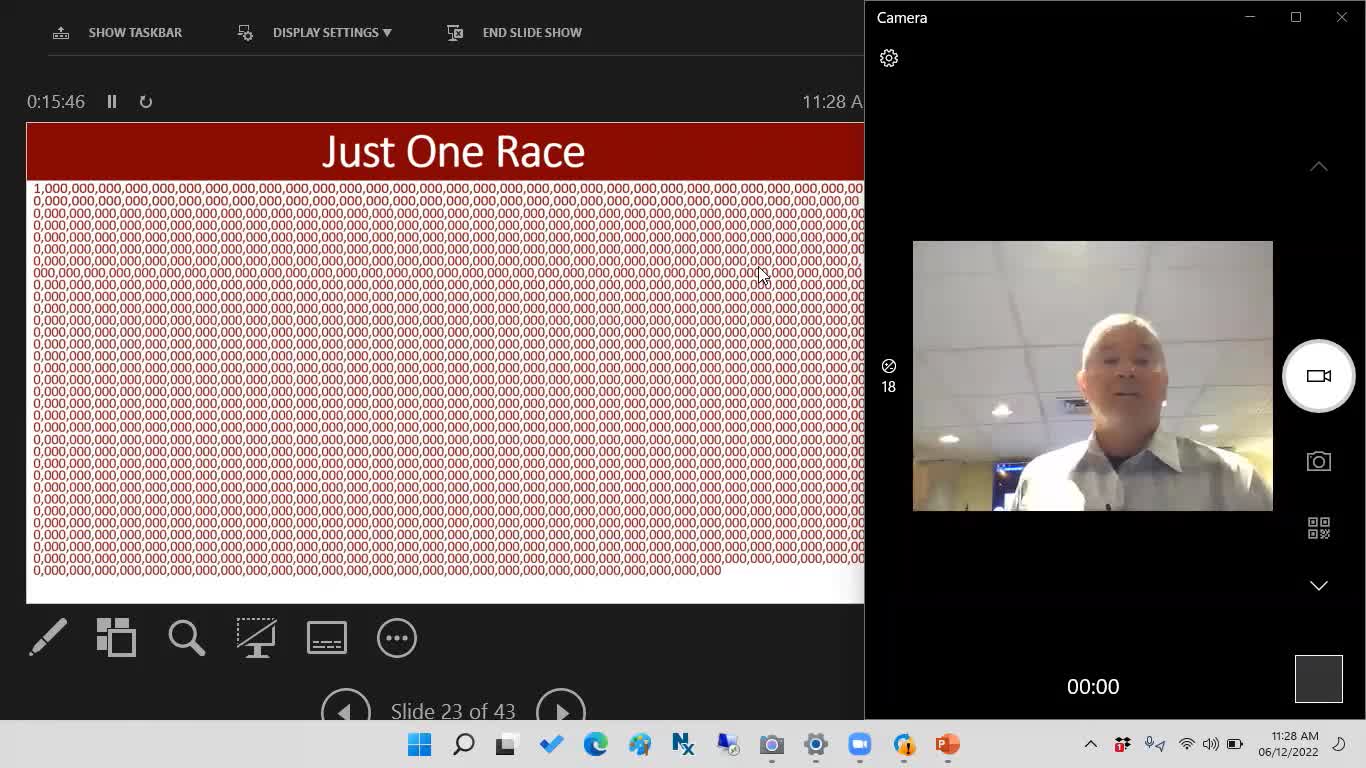Maximize the Camera window
1366x768 pixels.
1296,17
